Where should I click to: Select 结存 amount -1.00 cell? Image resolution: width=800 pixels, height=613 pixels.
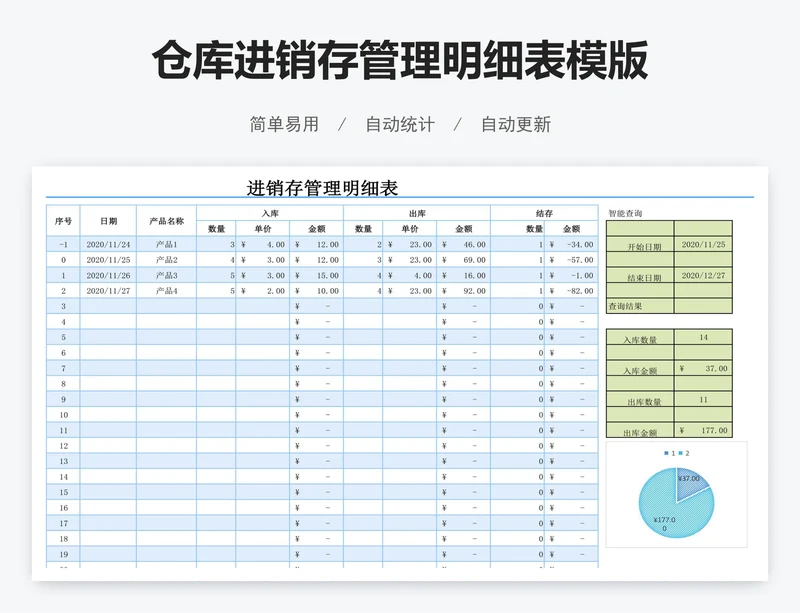click(x=571, y=276)
